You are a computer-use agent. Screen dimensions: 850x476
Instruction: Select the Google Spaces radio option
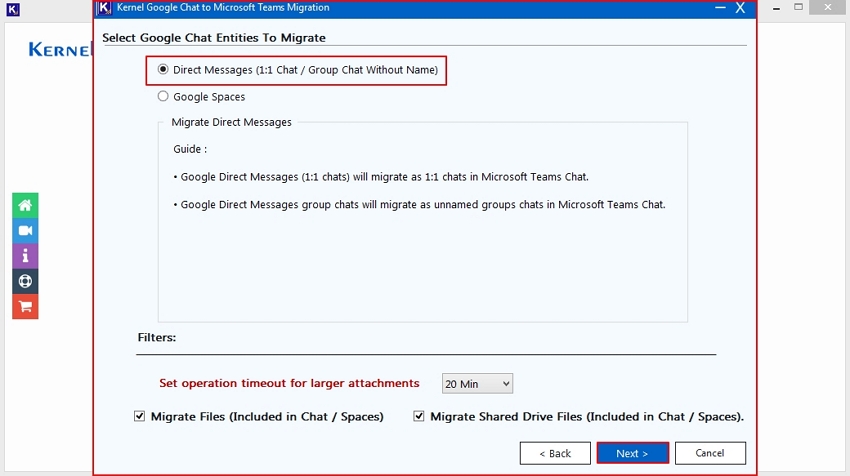[x=163, y=97]
